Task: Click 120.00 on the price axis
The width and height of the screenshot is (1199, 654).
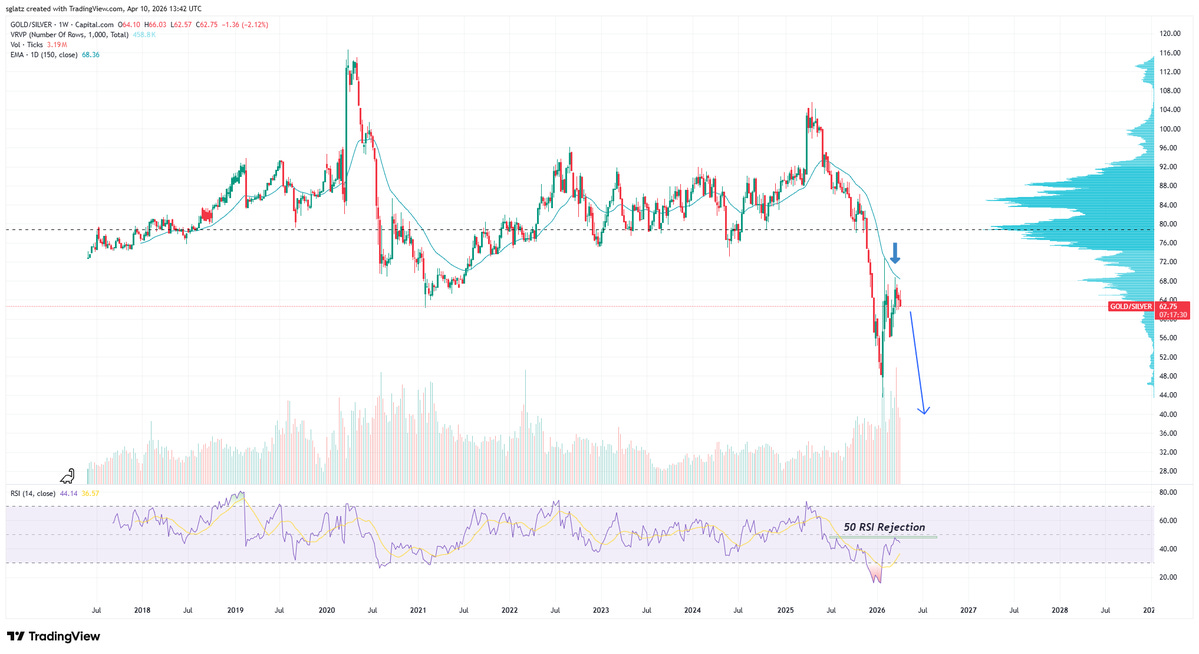Action: tap(1169, 34)
